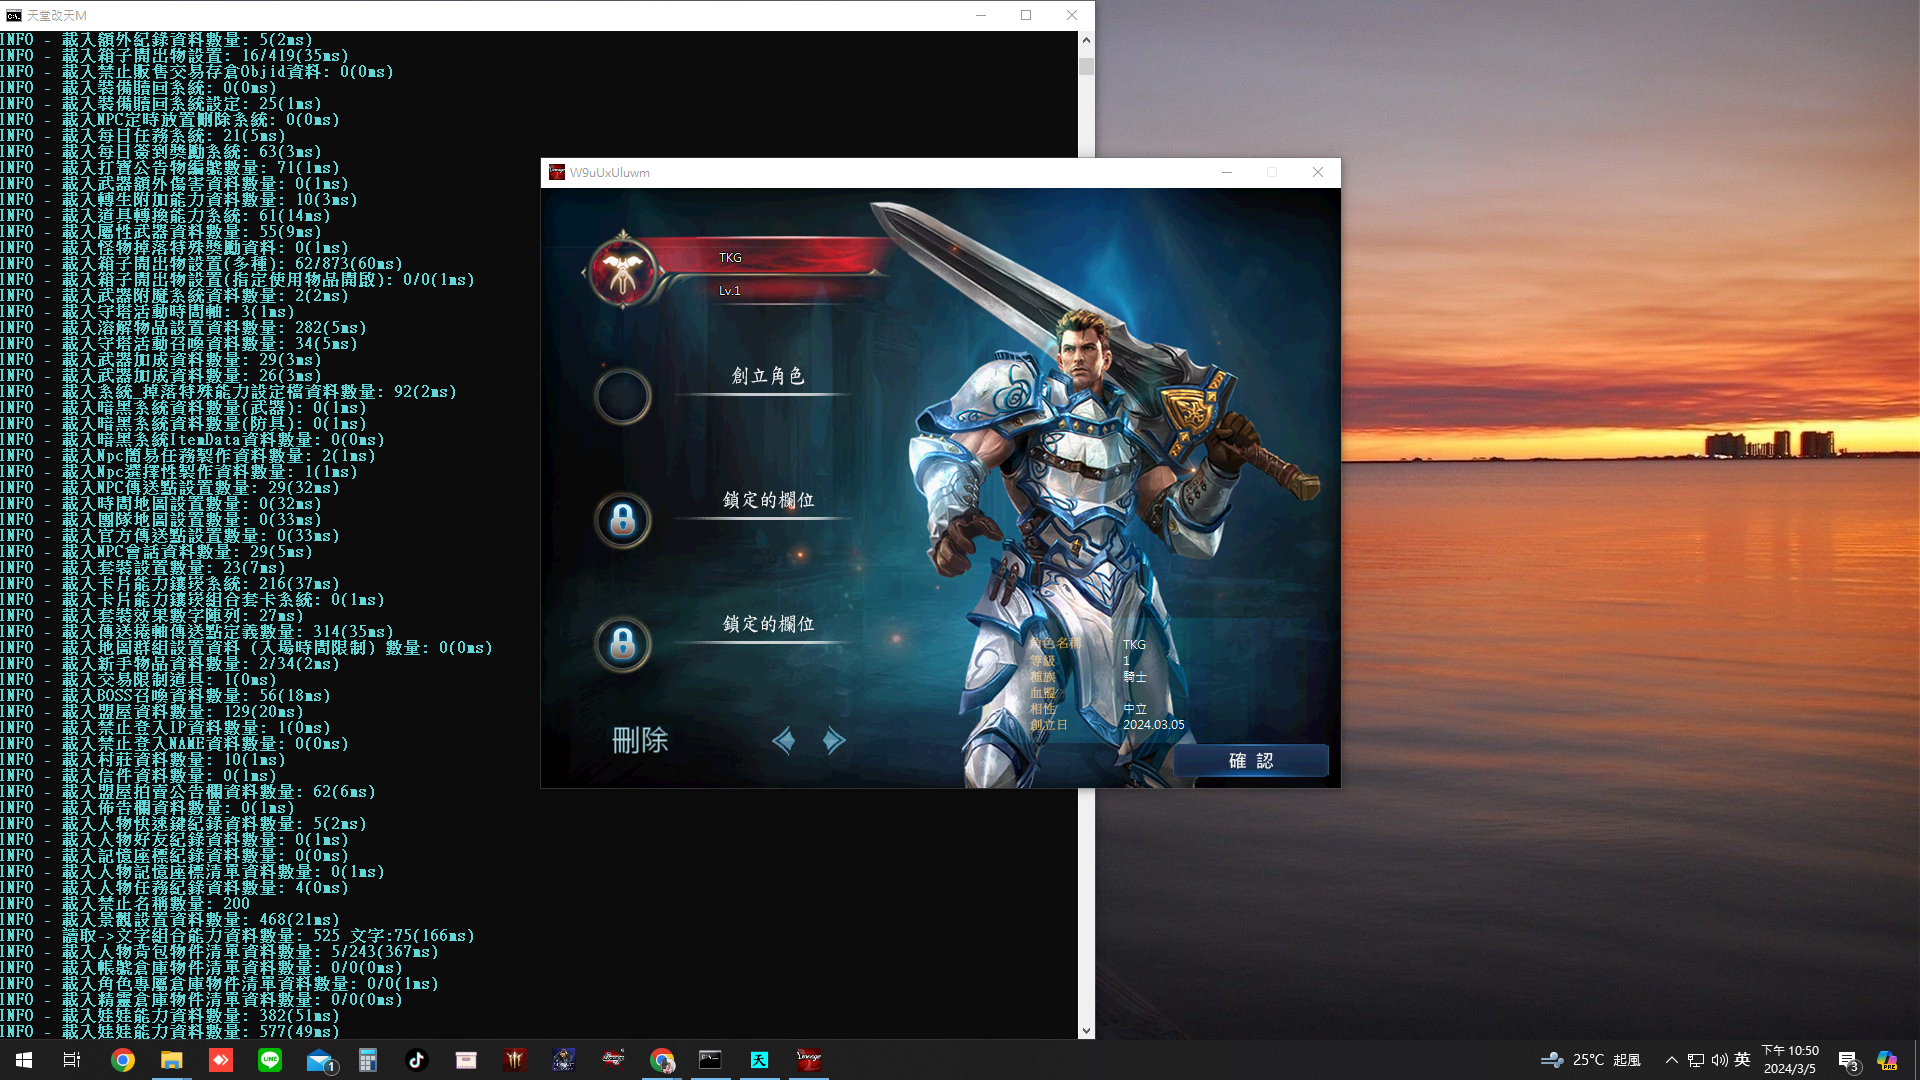1920x1080 pixels.
Task: Switch to the cyan 天 taskbar app
Action: [x=759, y=1060]
